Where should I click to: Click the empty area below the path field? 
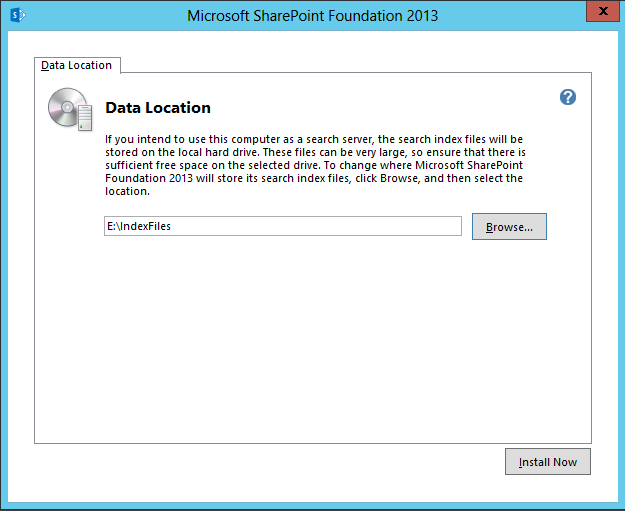click(312, 339)
